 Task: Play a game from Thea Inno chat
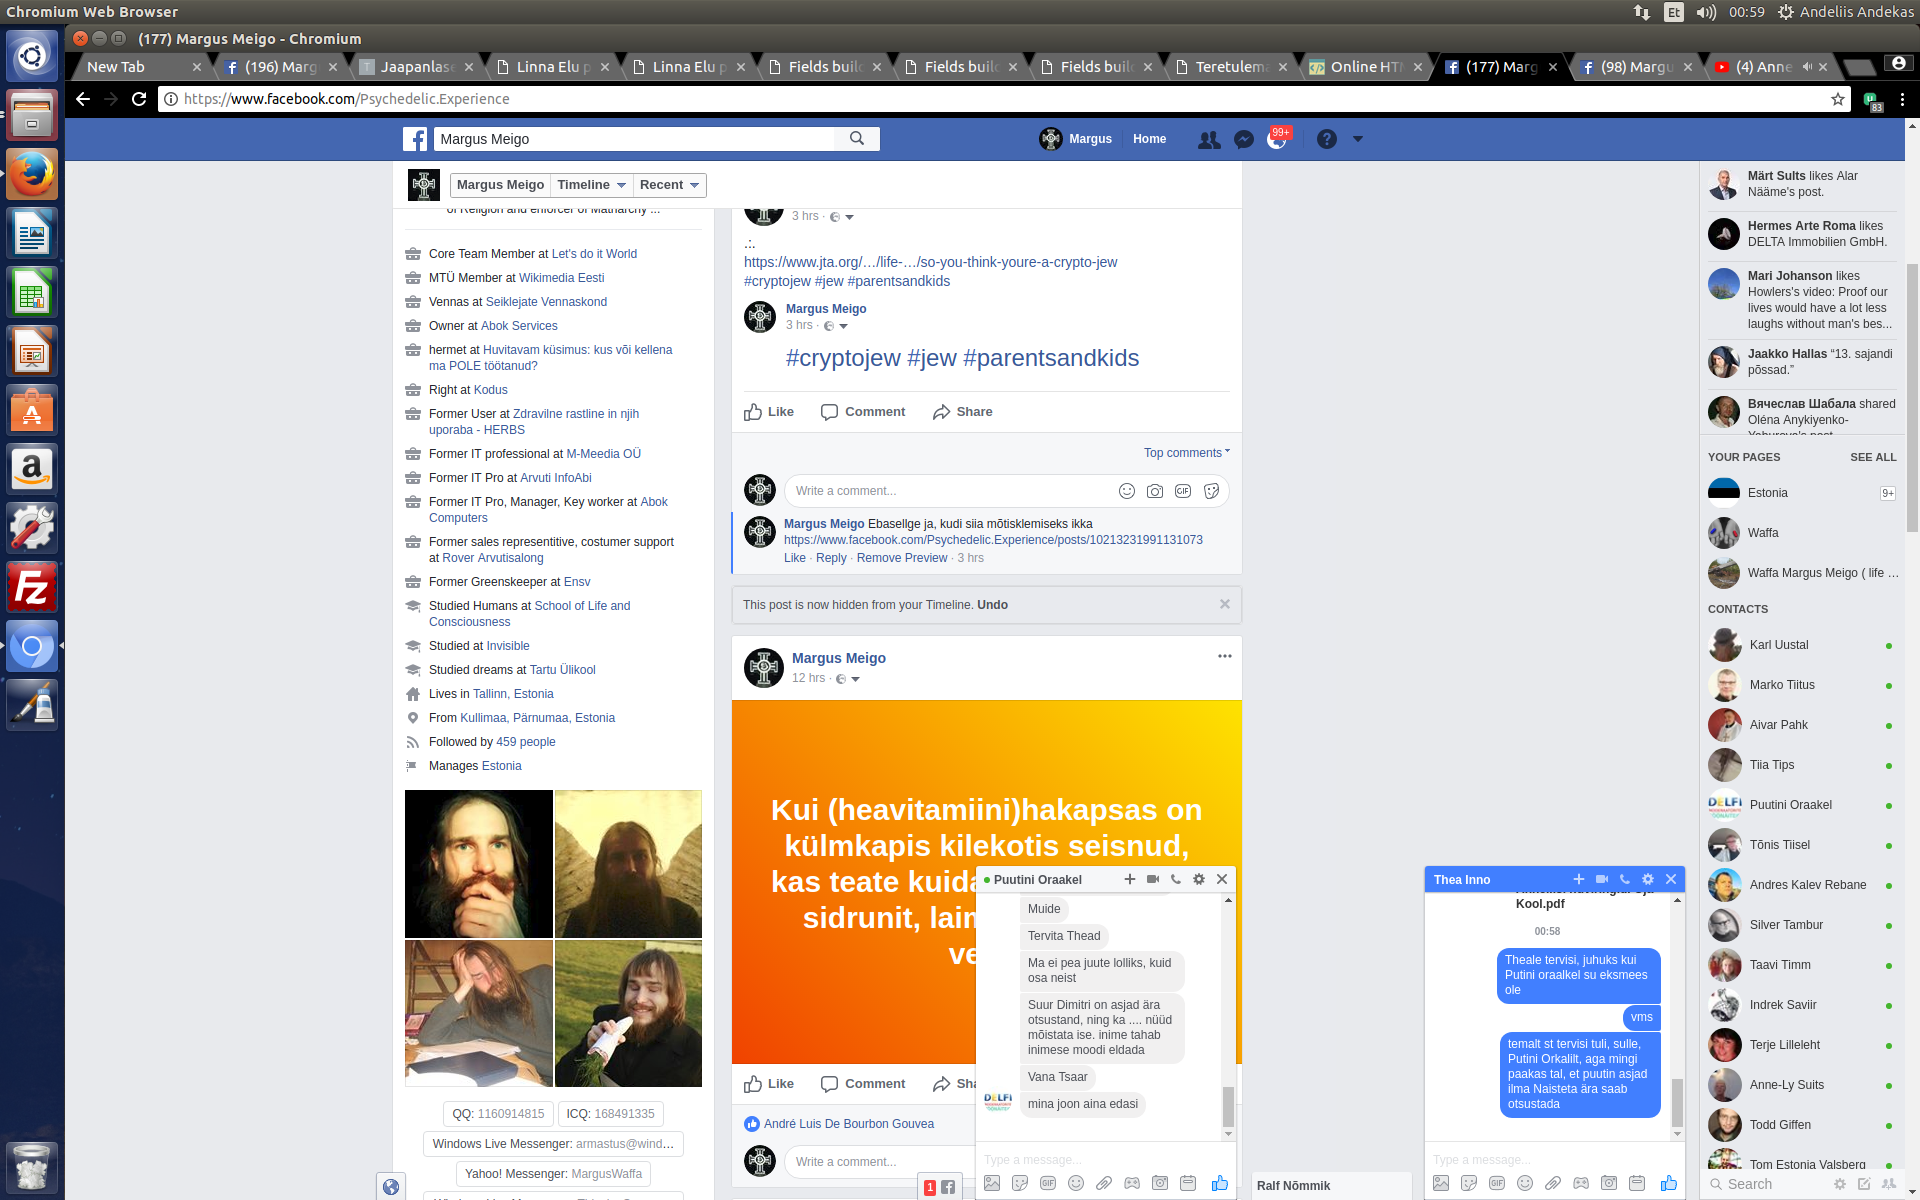pos(1581,1183)
